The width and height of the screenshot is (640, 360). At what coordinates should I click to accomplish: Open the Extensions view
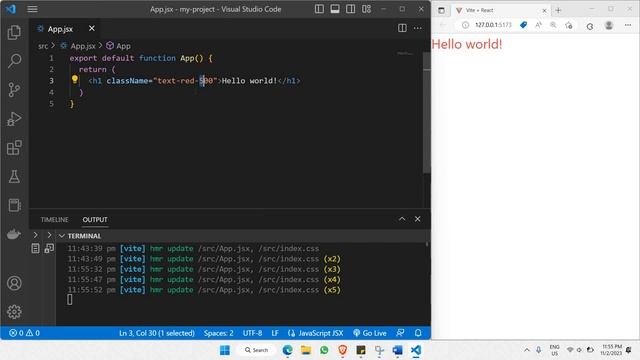[14, 147]
